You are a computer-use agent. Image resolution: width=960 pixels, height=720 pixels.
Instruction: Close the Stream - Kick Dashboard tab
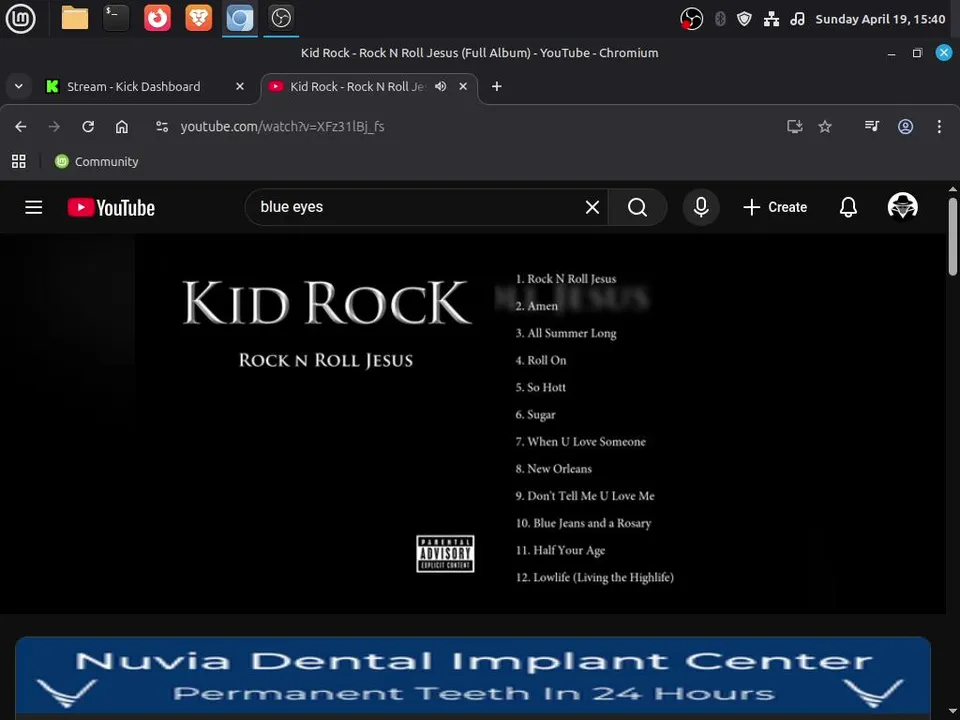pos(240,86)
